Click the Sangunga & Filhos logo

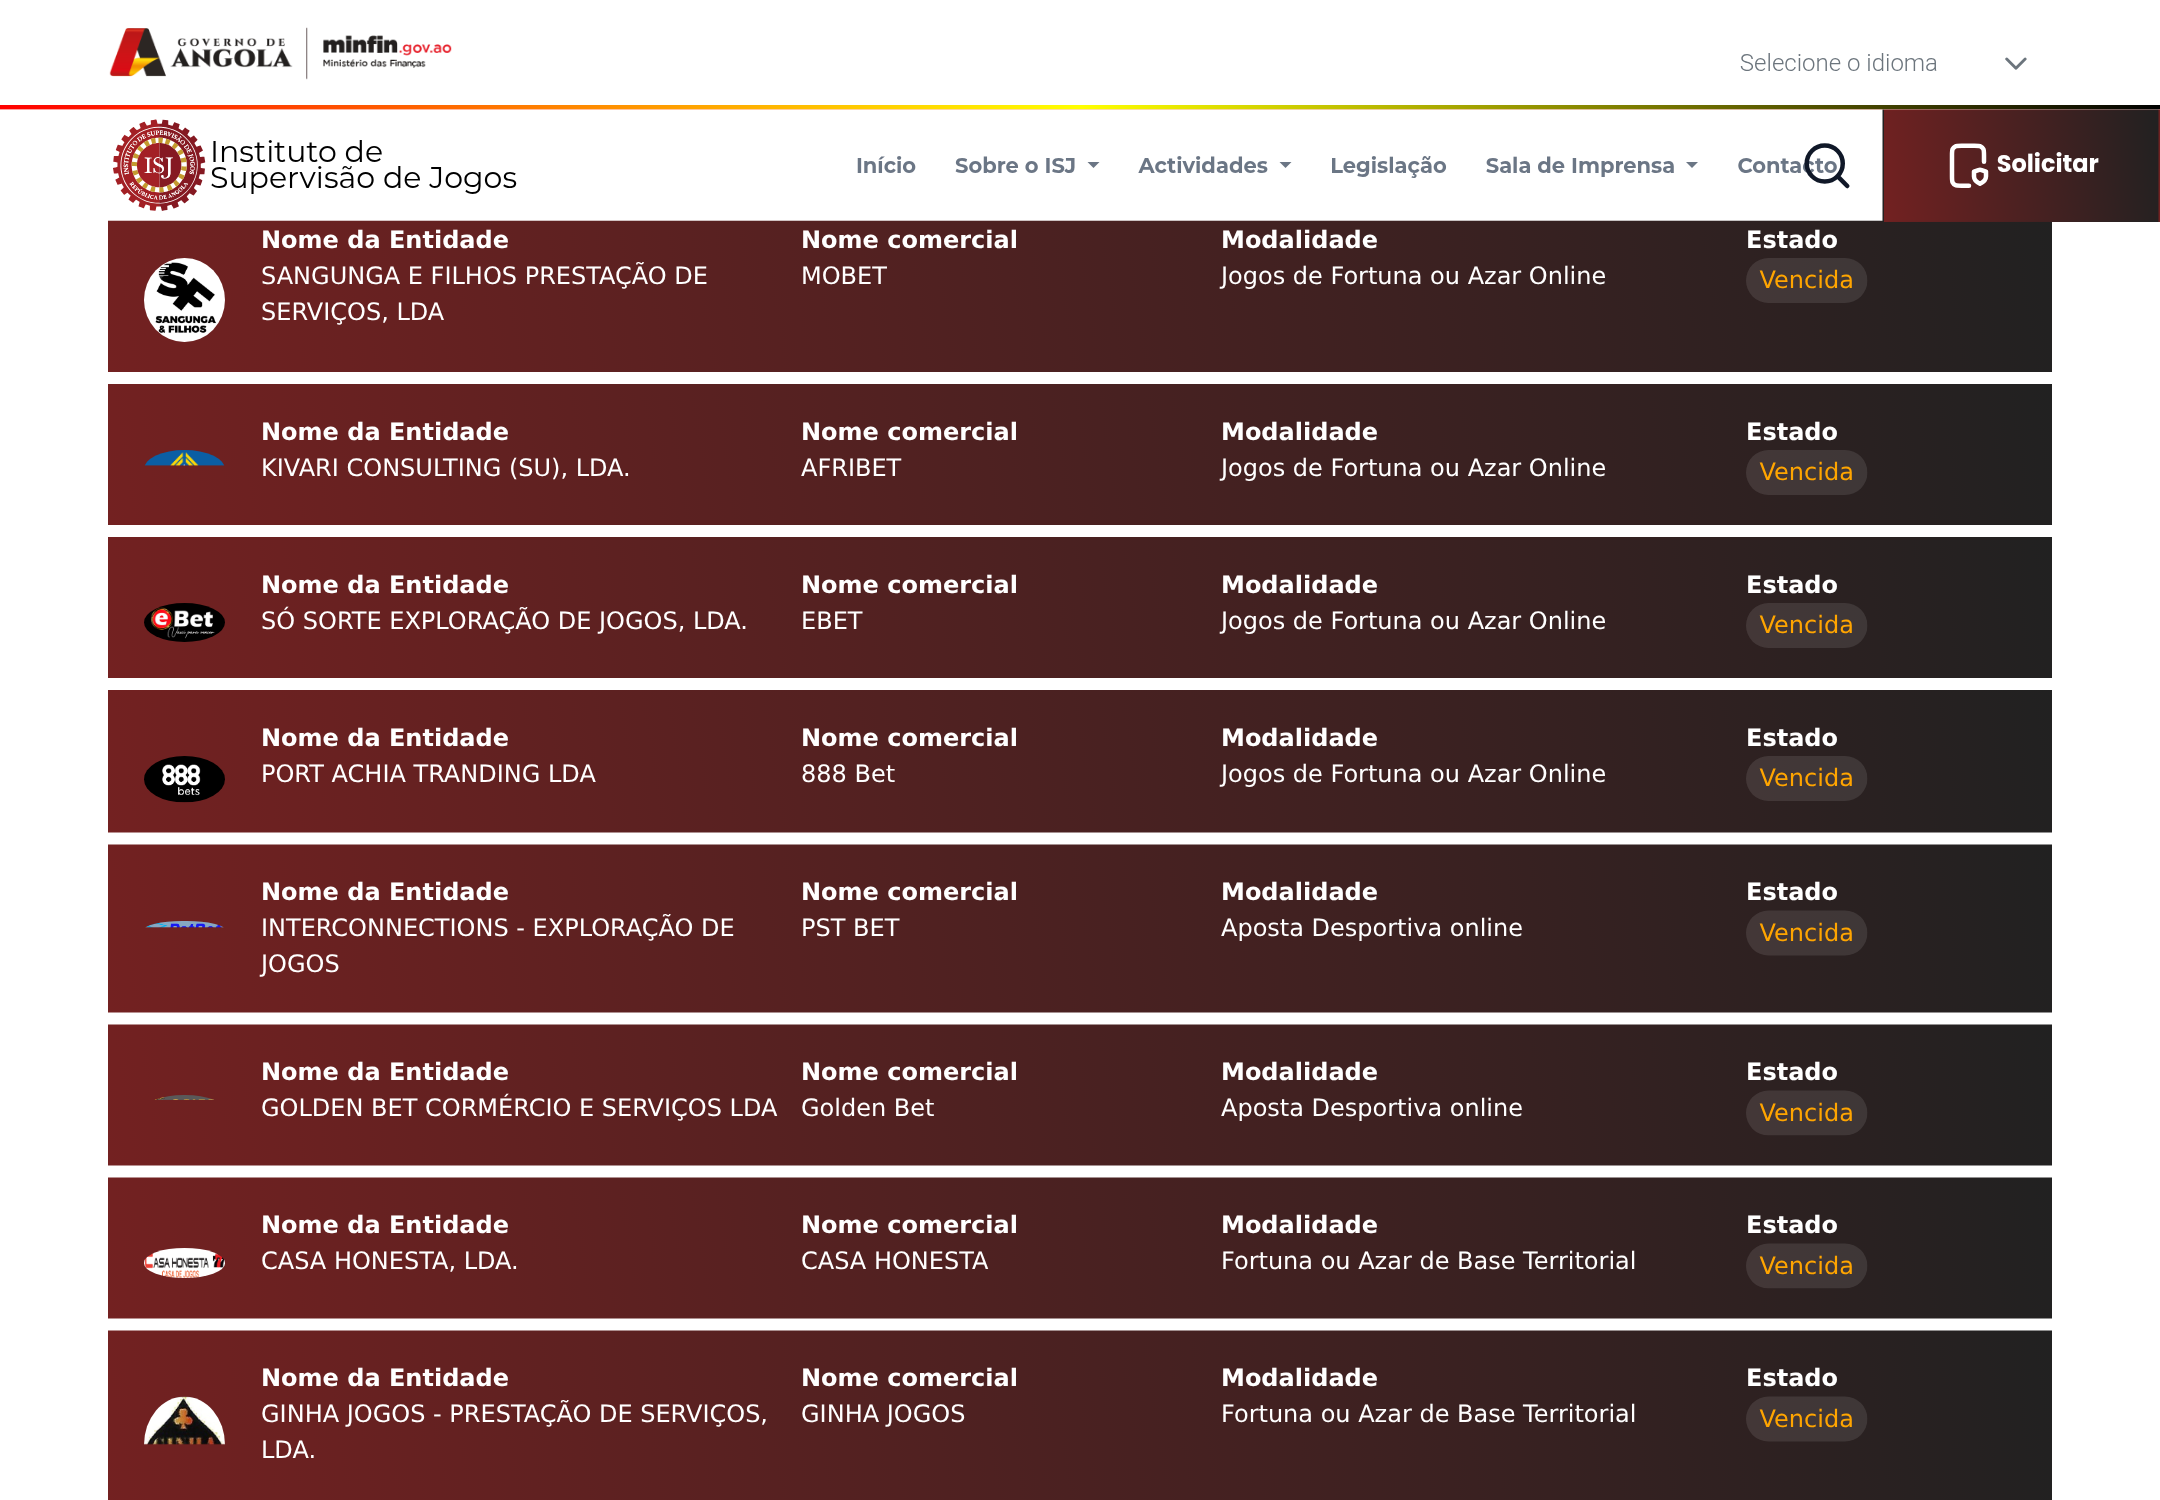[x=184, y=300]
